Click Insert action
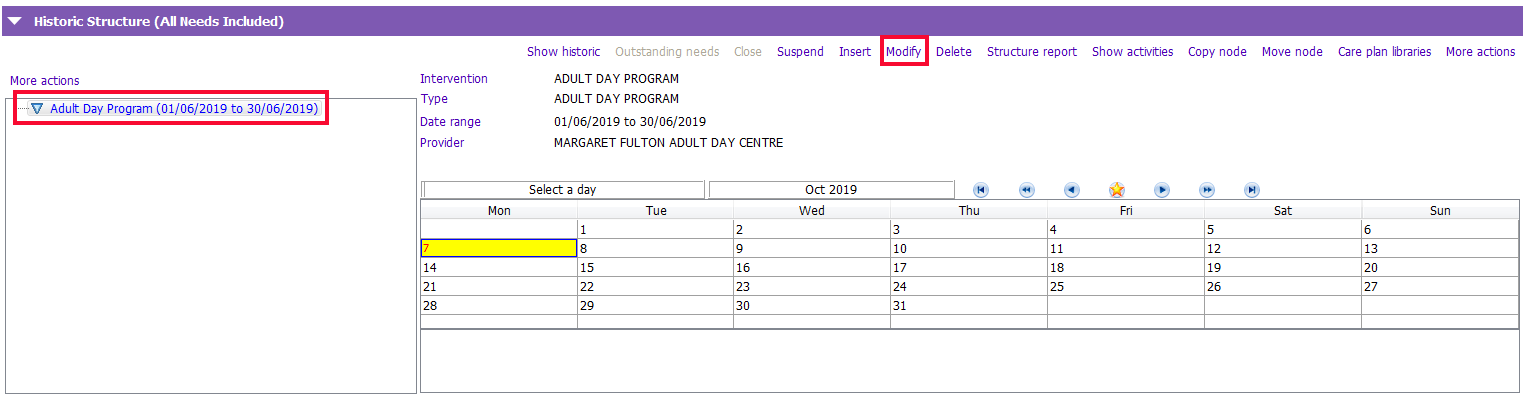1523x395 pixels. pos(855,52)
